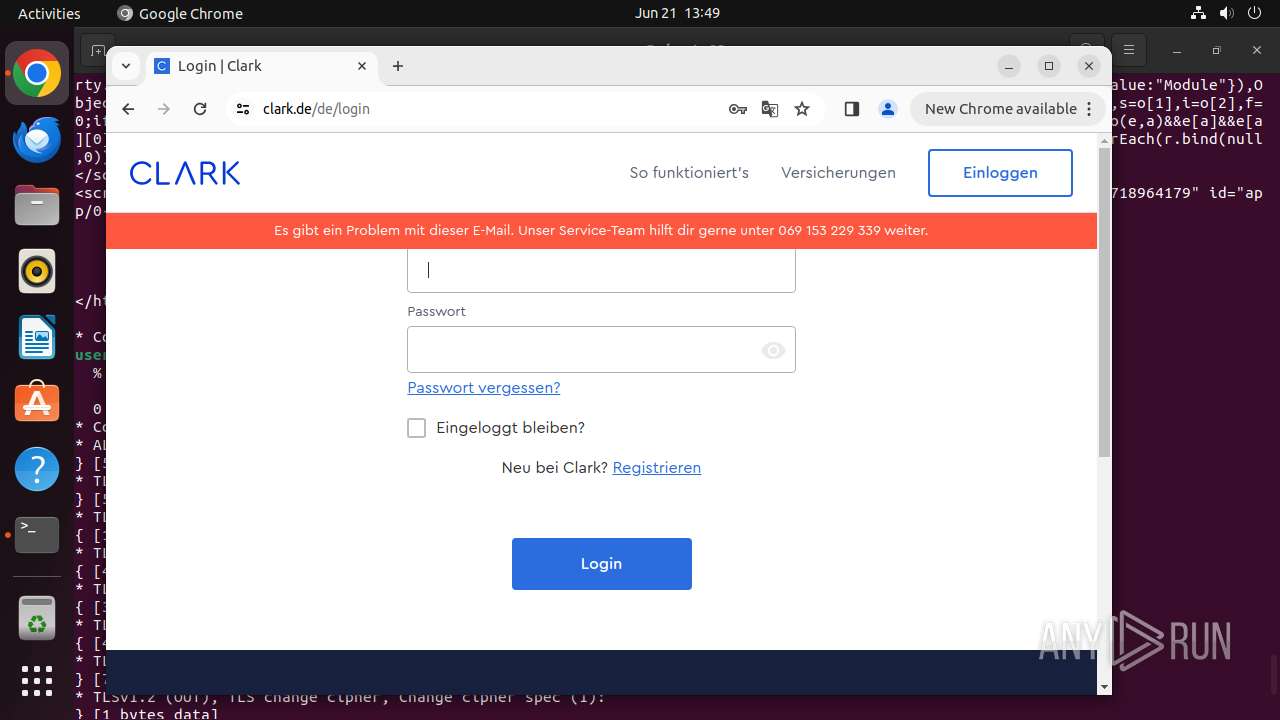Submit with the blue Login button

602,564
